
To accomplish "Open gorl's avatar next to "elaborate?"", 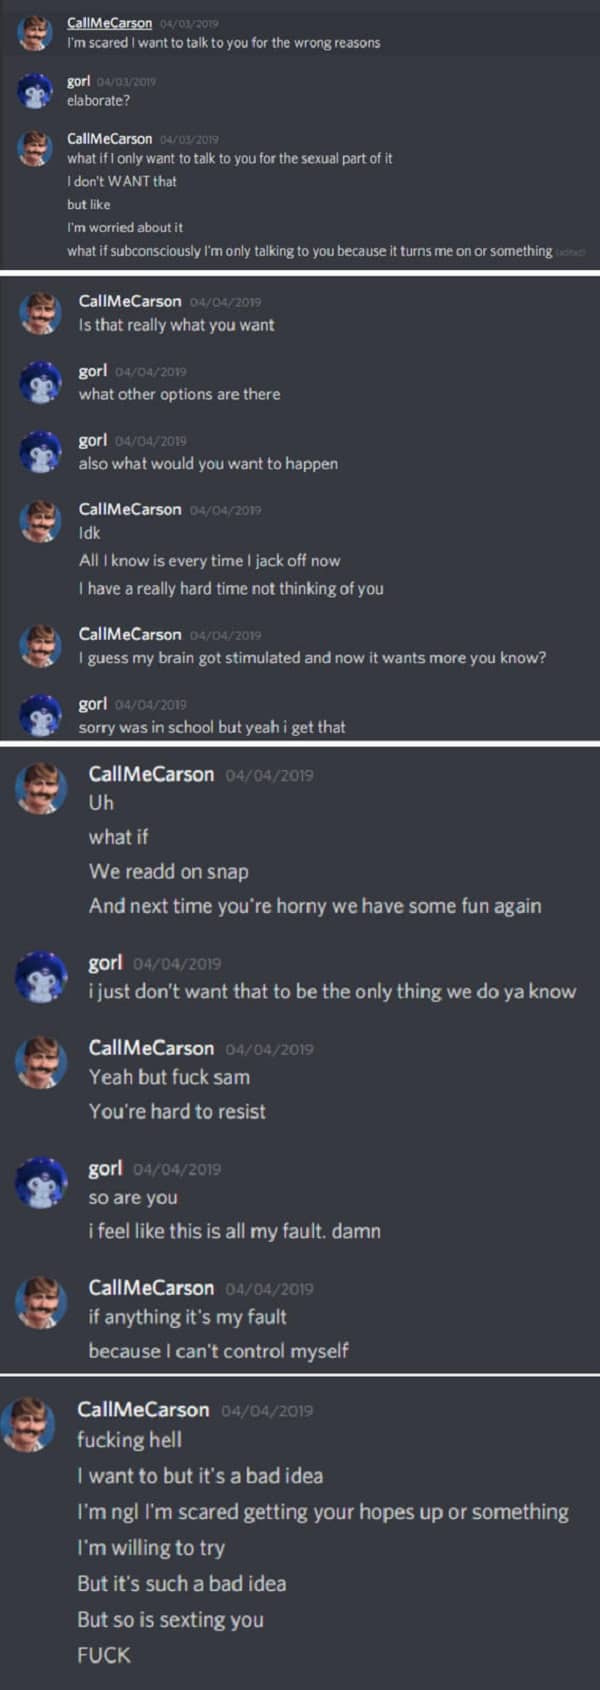I will [x=36, y=91].
